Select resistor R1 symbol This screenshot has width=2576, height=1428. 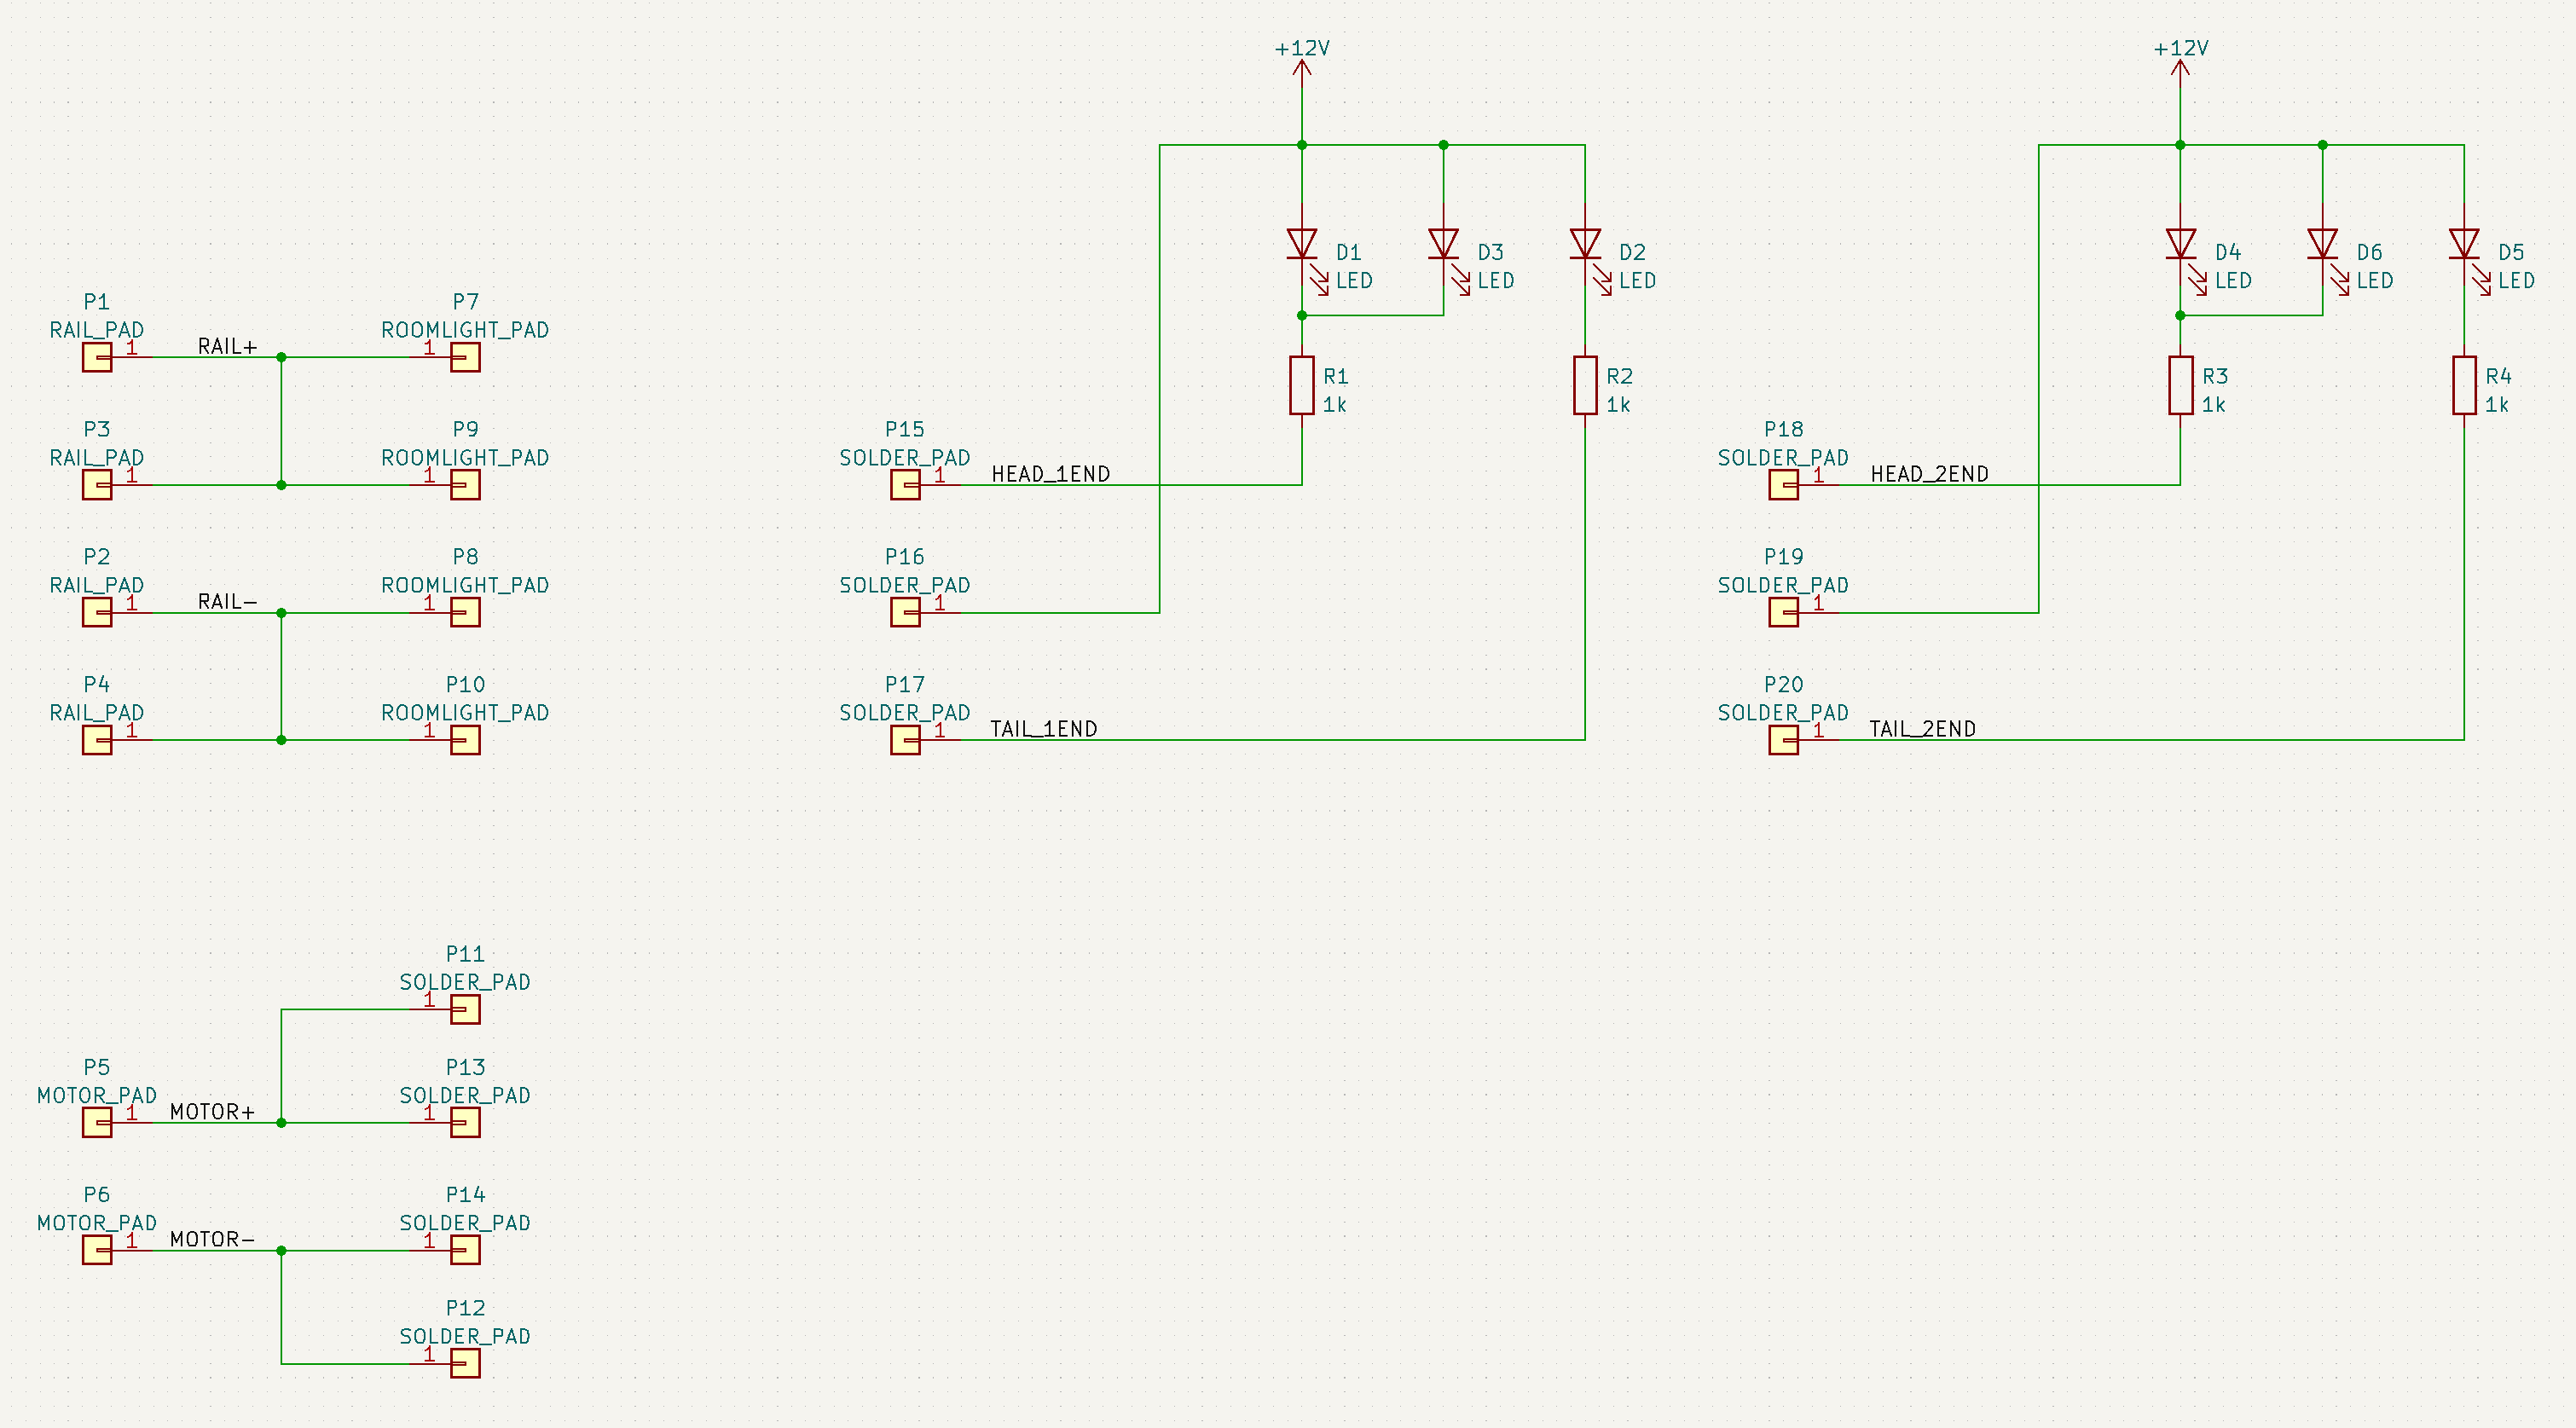(x=1301, y=385)
